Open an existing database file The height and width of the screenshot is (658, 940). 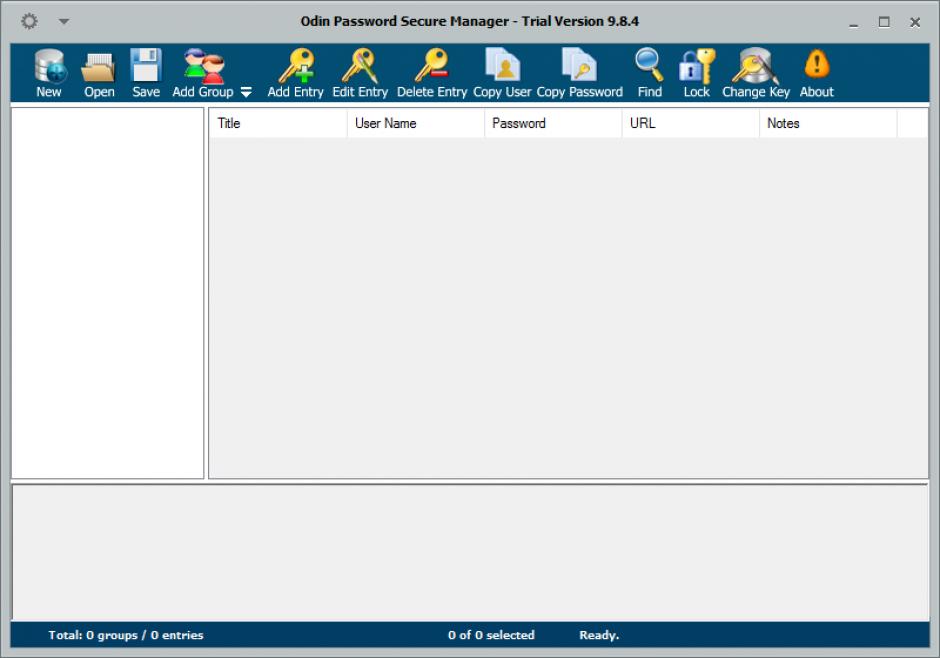point(98,74)
